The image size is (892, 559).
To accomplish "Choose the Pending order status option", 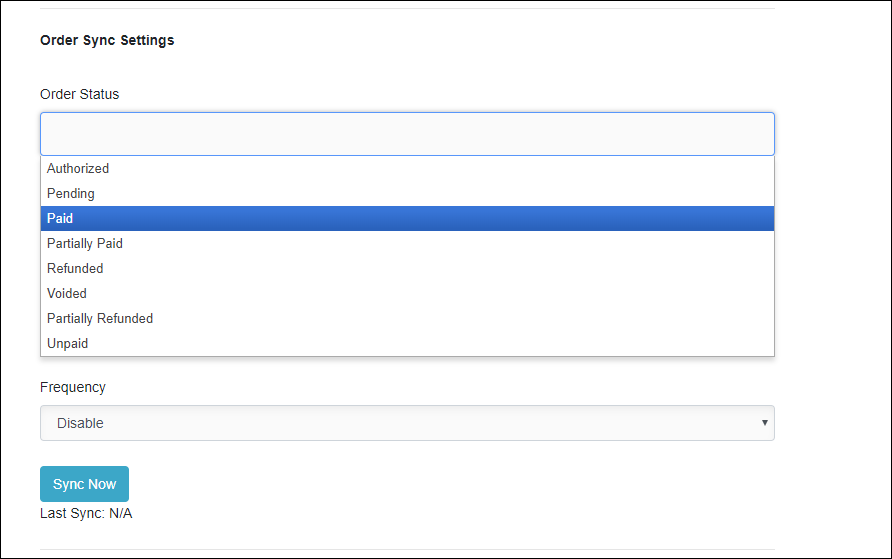I will pyautogui.click(x=71, y=194).
